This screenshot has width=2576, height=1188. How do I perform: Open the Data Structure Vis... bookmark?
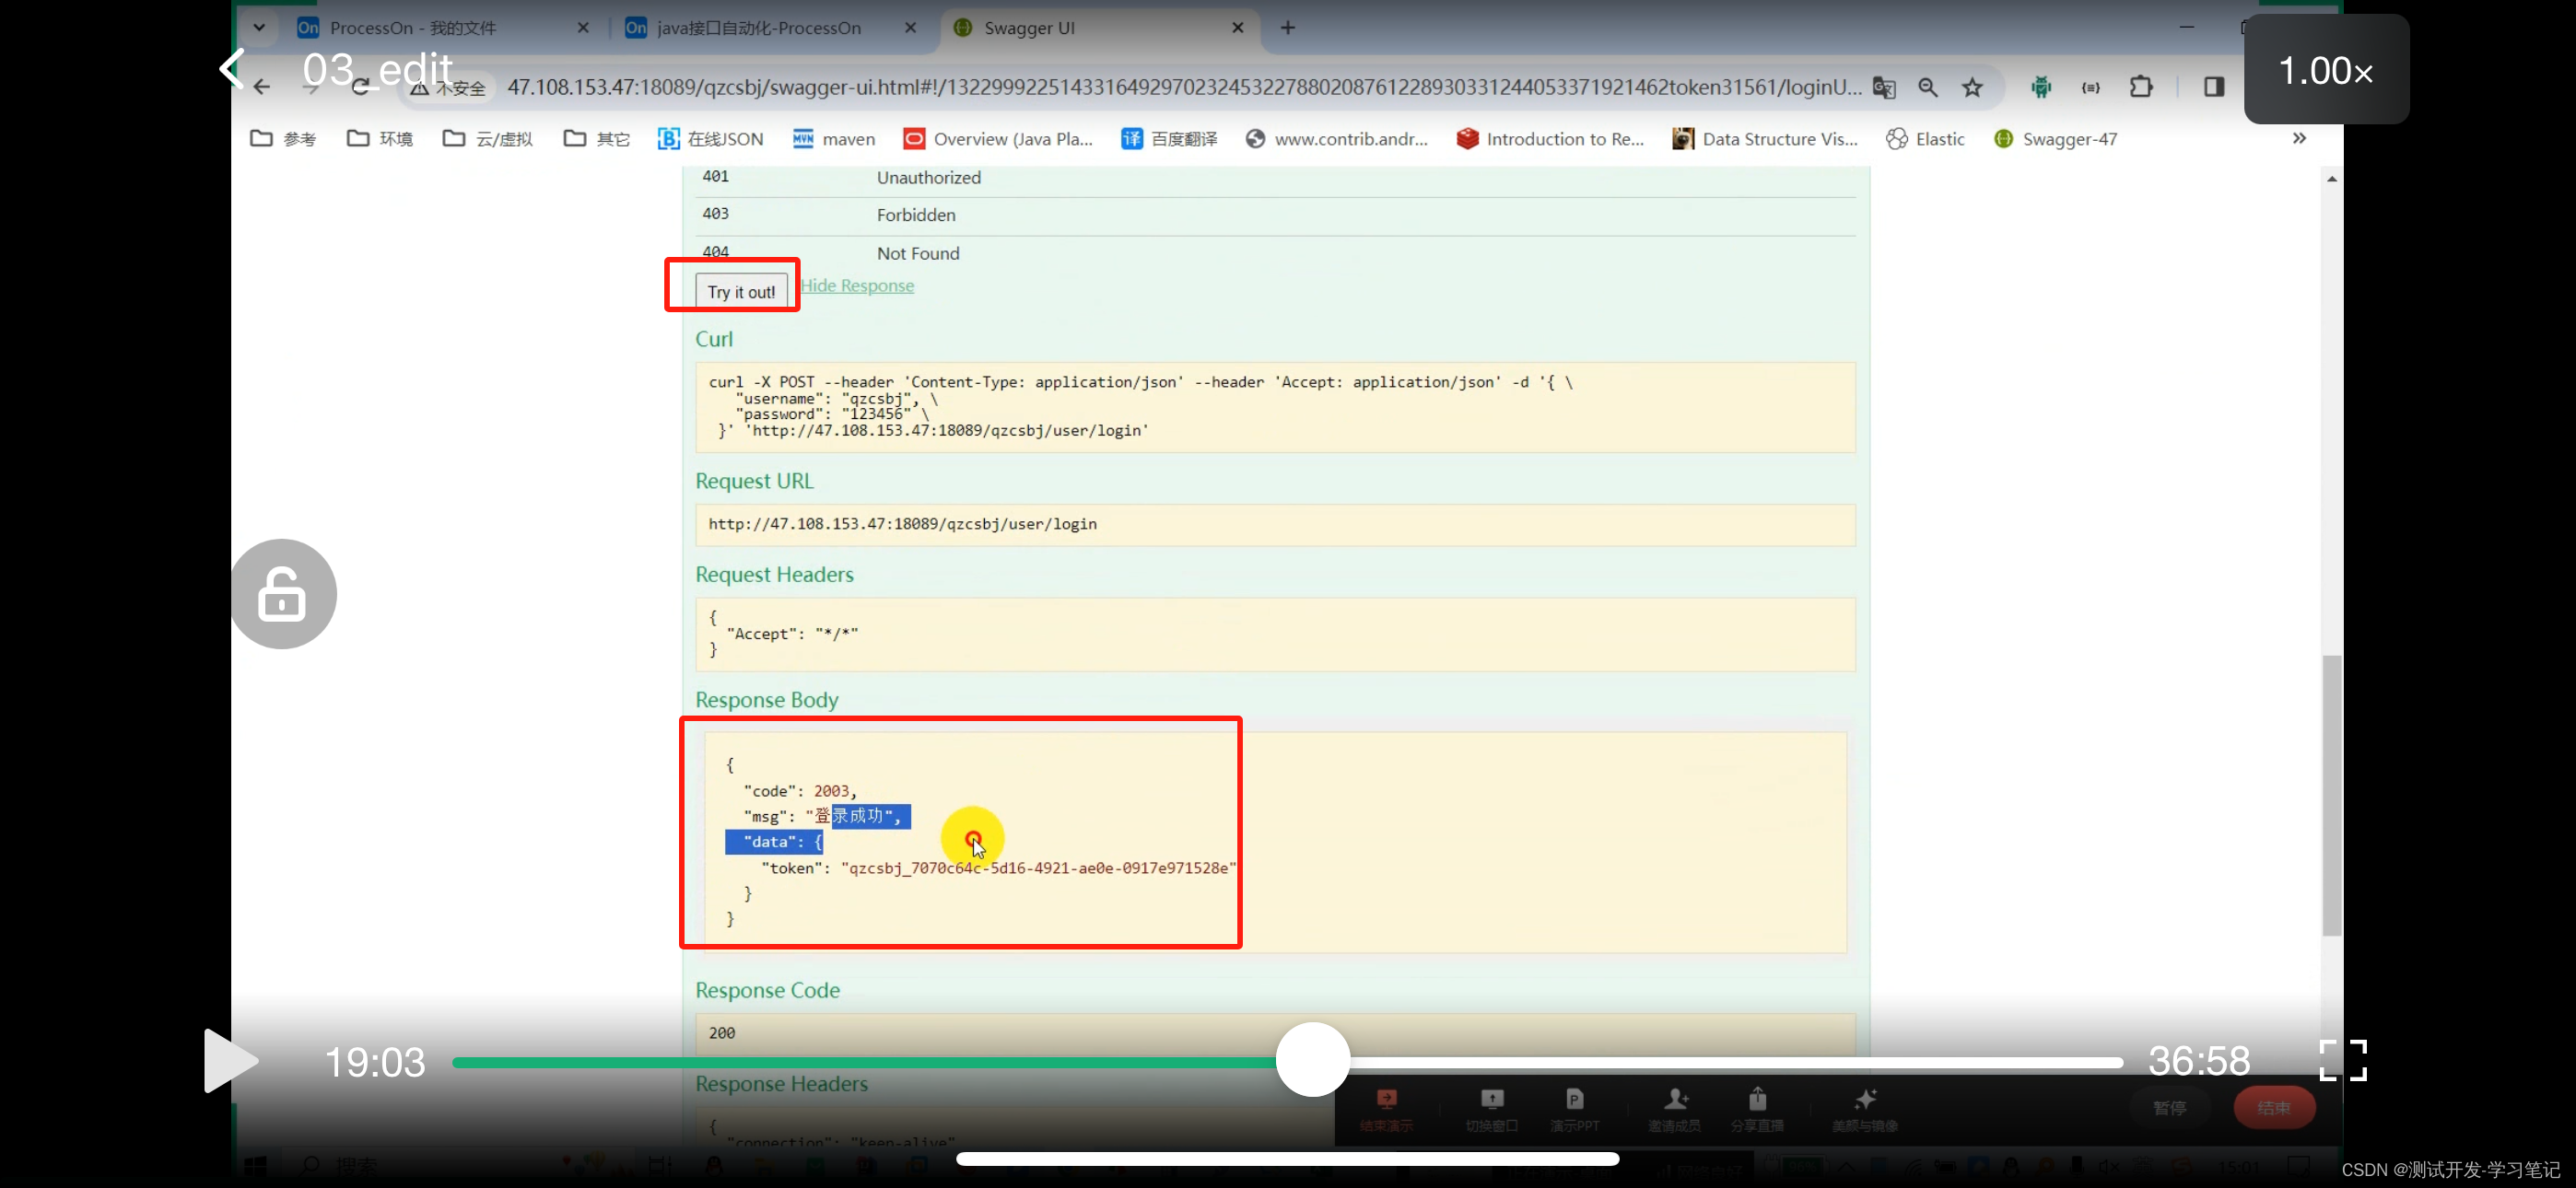click(x=1765, y=139)
